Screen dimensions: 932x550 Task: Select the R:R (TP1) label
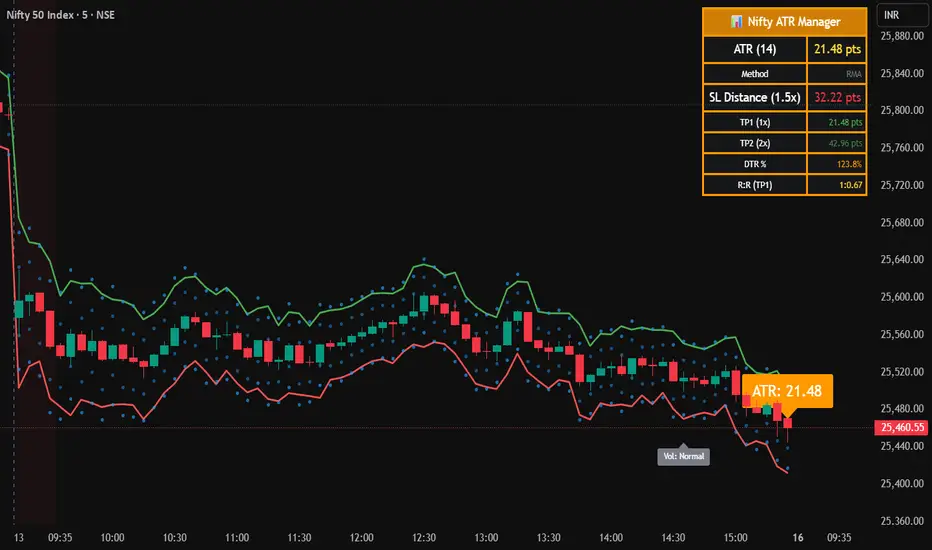754,185
